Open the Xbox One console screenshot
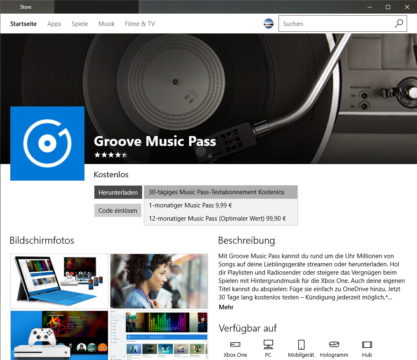The height and width of the screenshot is (360, 417). point(59,335)
